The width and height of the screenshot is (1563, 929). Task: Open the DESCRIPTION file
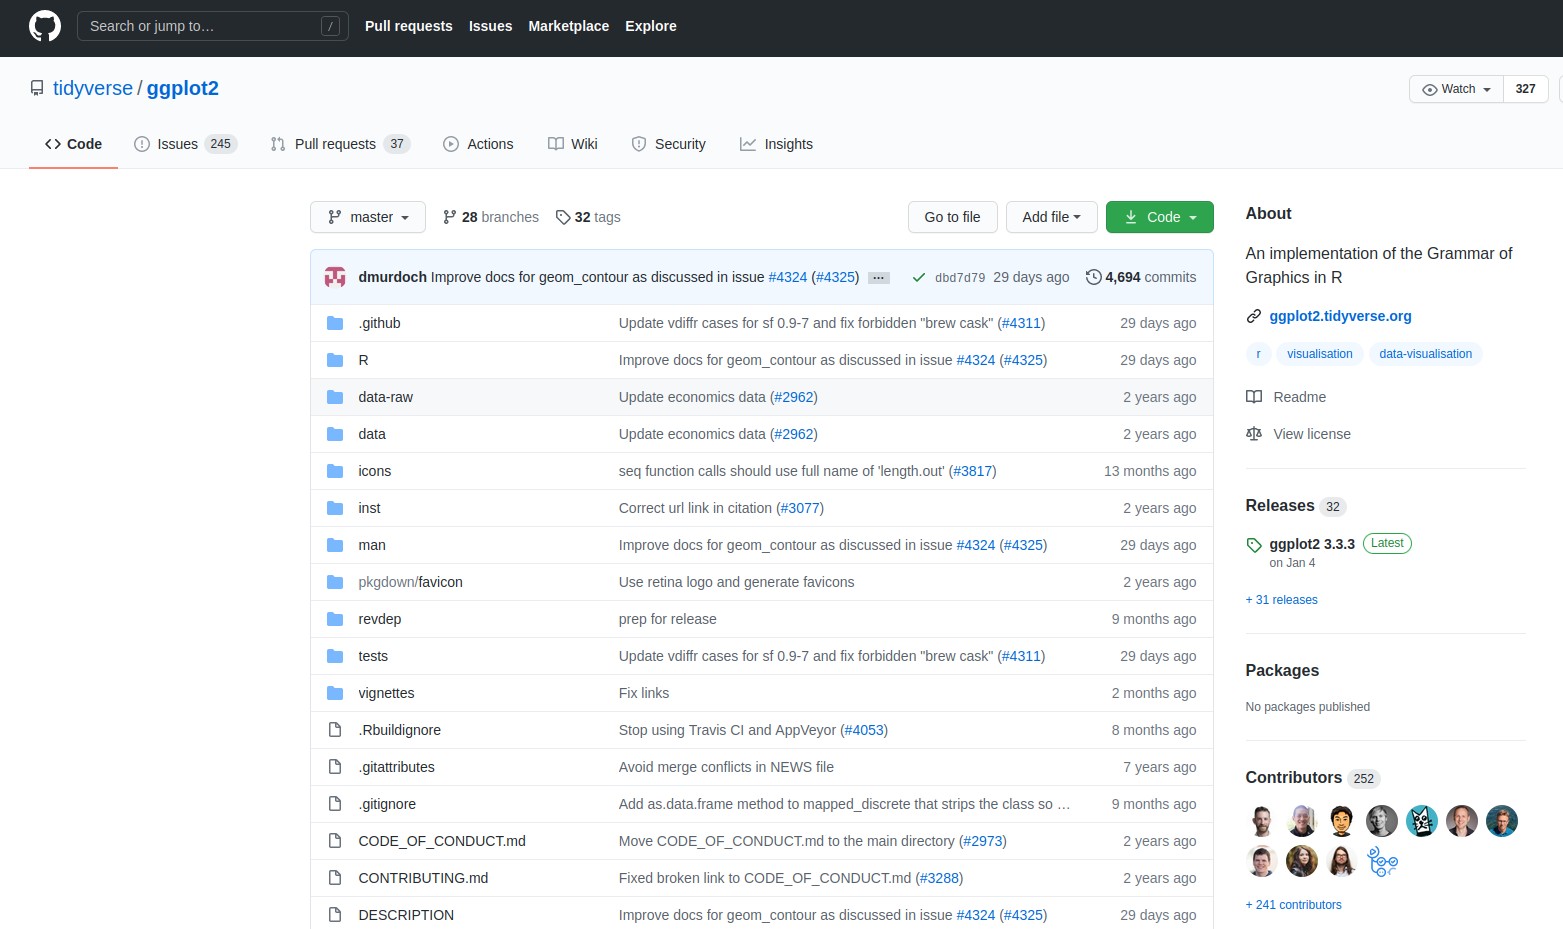406,915
